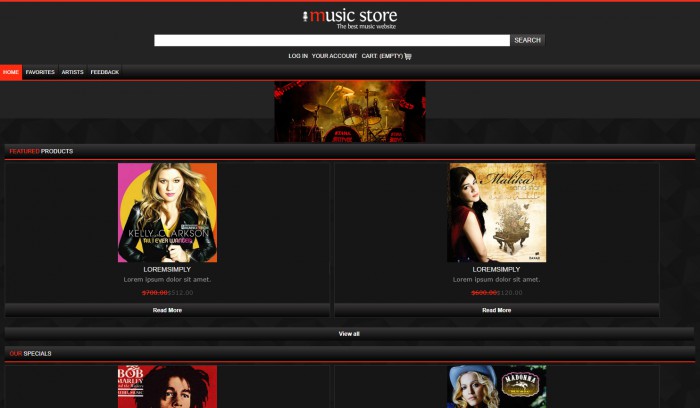Open the Kelly Clarkson album cover

(167, 212)
